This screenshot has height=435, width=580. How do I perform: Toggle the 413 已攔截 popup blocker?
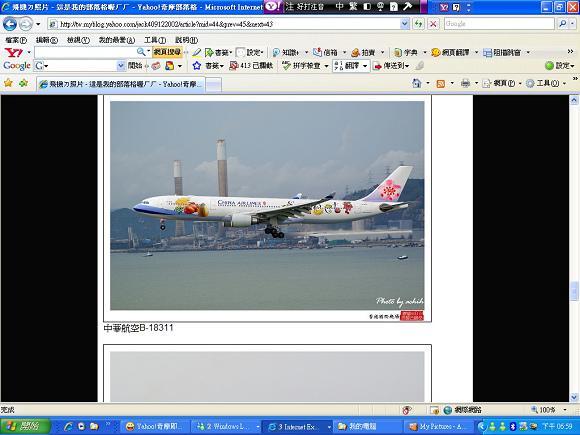point(251,66)
